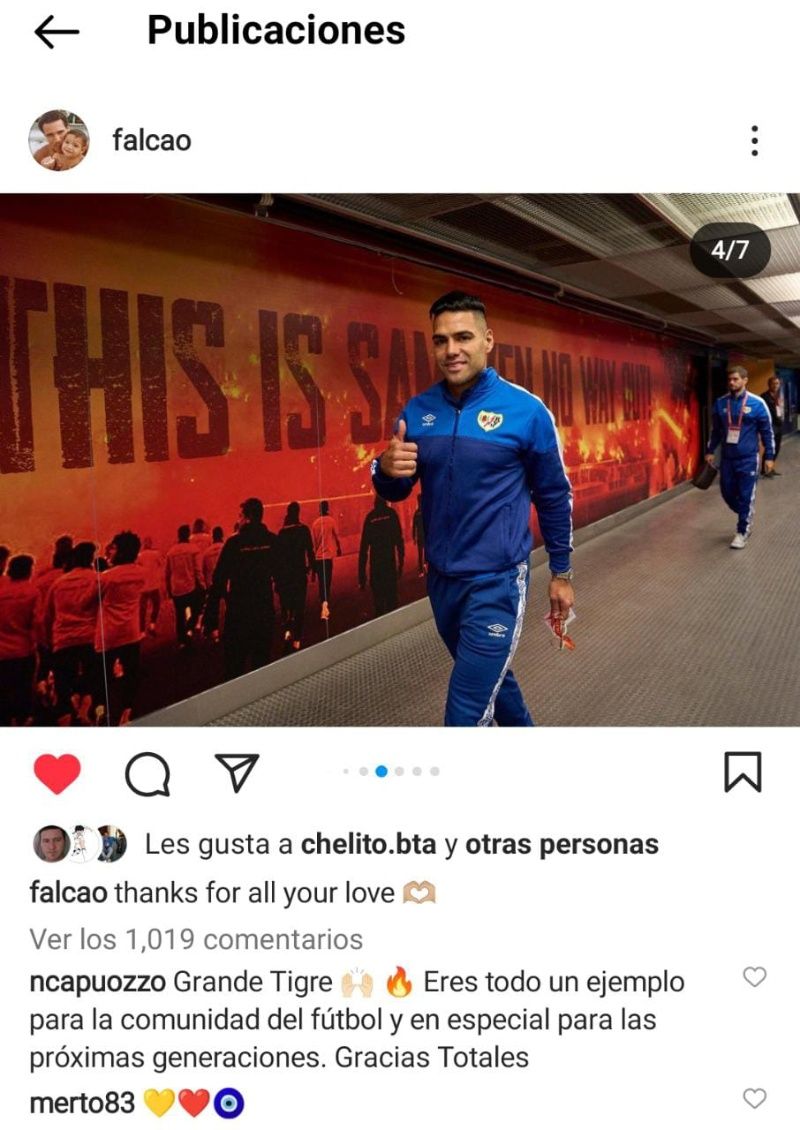Image resolution: width=800 pixels, height=1130 pixels.
Task: Go back using the arrow icon
Action: 56,32
